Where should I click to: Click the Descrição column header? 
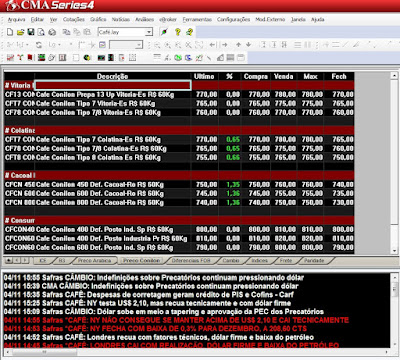click(x=113, y=76)
